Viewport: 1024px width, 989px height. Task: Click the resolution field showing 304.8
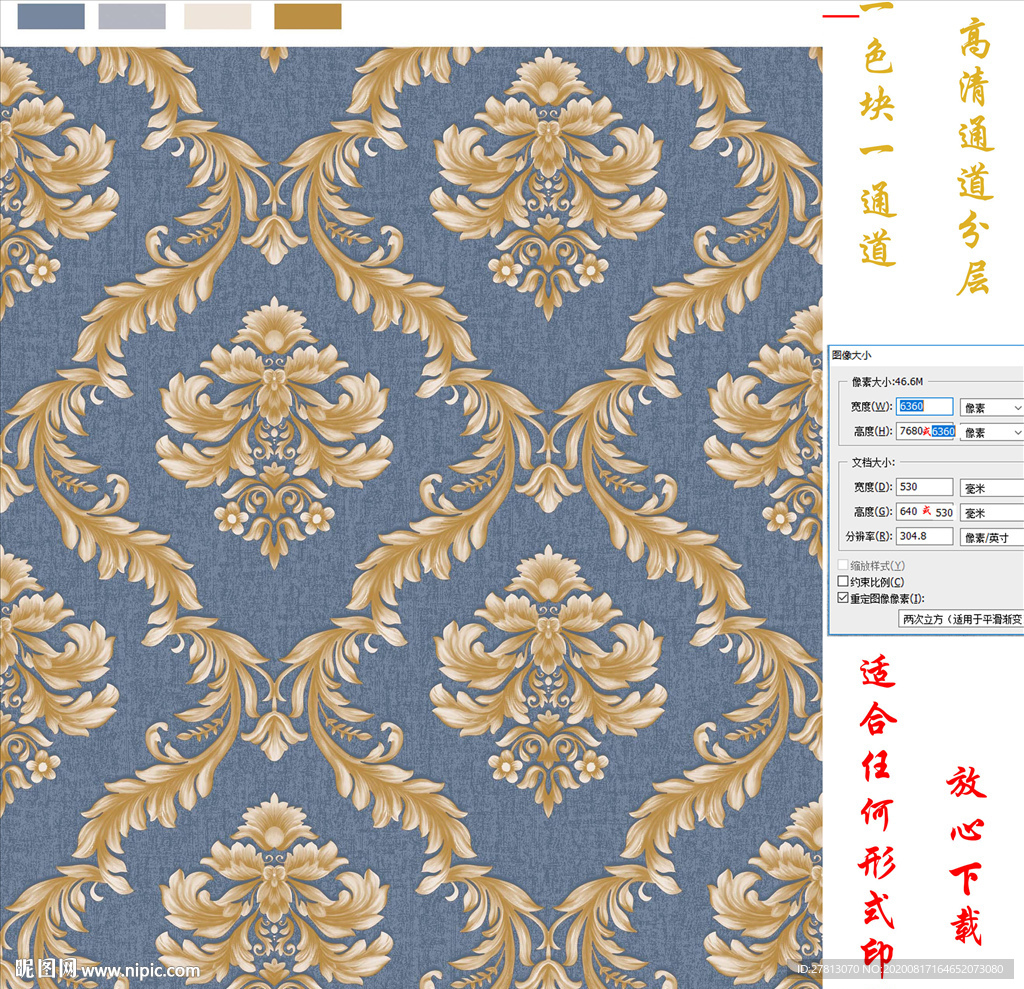924,536
